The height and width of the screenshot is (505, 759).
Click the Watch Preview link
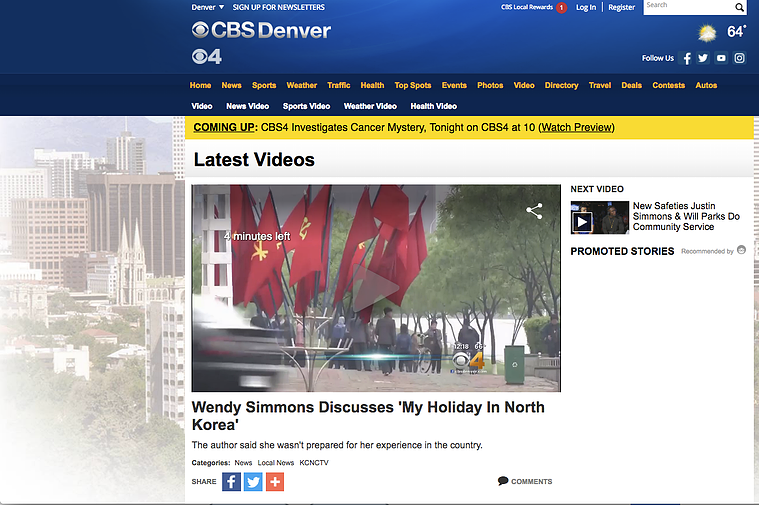[x=576, y=127]
